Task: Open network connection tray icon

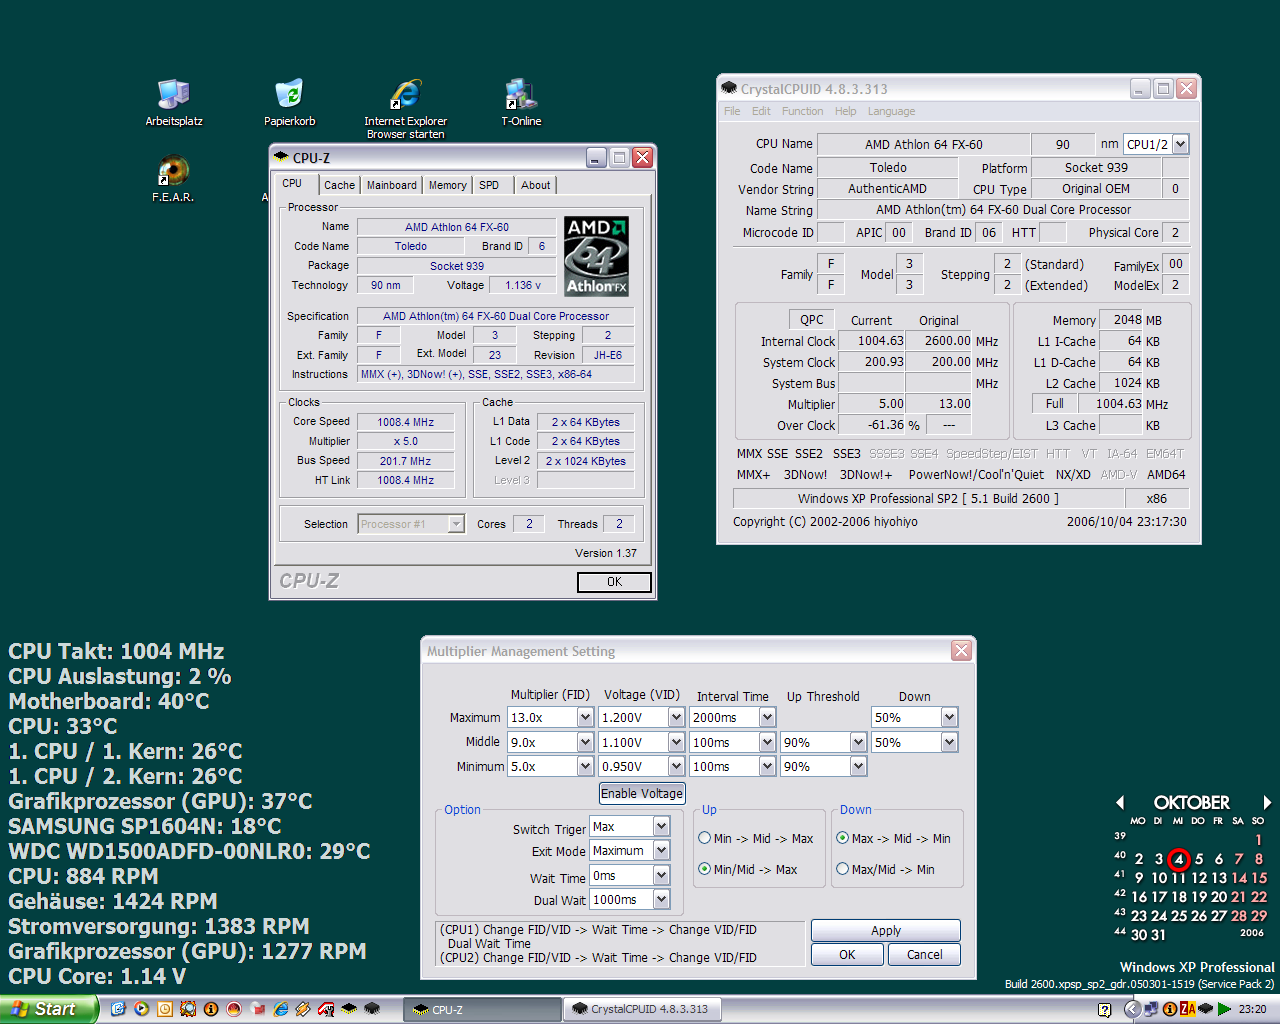Action: [1151, 1009]
